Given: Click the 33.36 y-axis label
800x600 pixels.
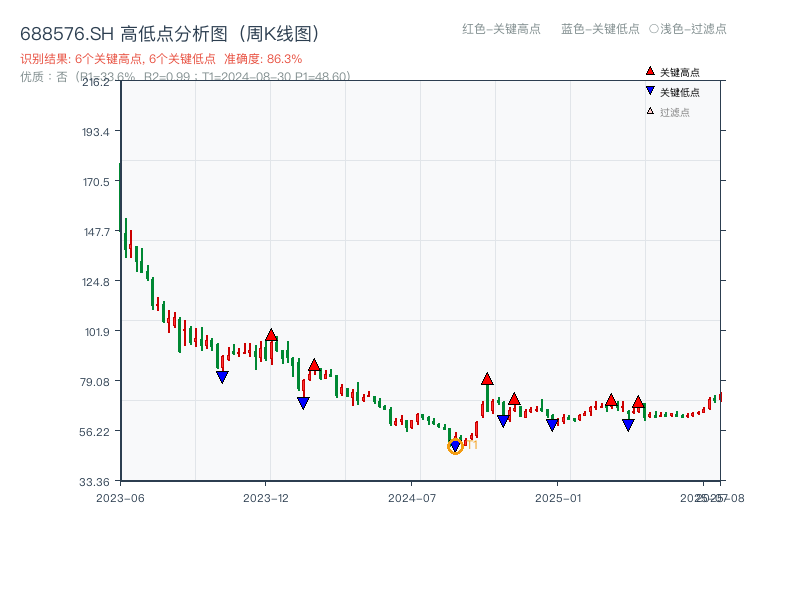Looking at the screenshot, I should pyautogui.click(x=94, y=482).
